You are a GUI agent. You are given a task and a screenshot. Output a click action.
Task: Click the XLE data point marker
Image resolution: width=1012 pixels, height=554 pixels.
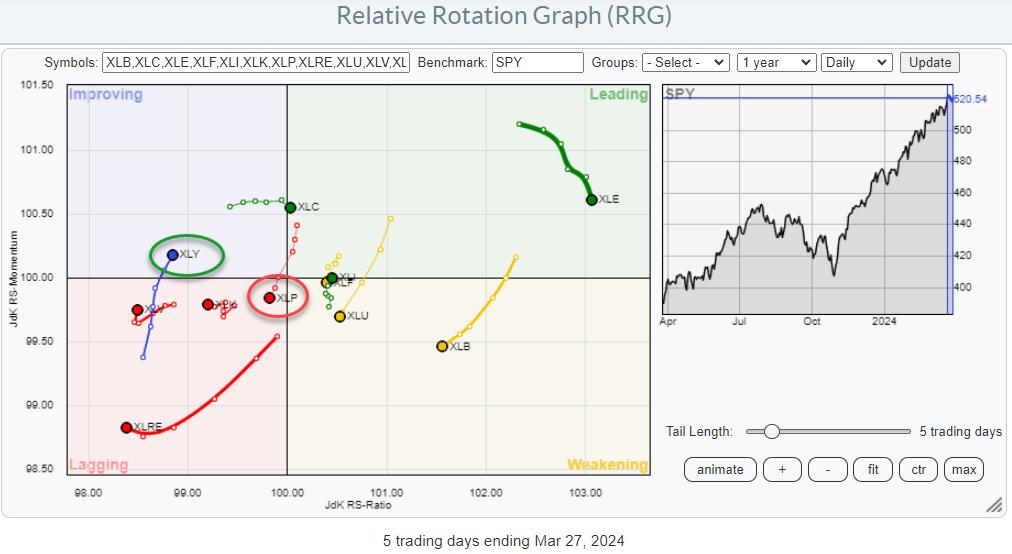pos(591,200)
